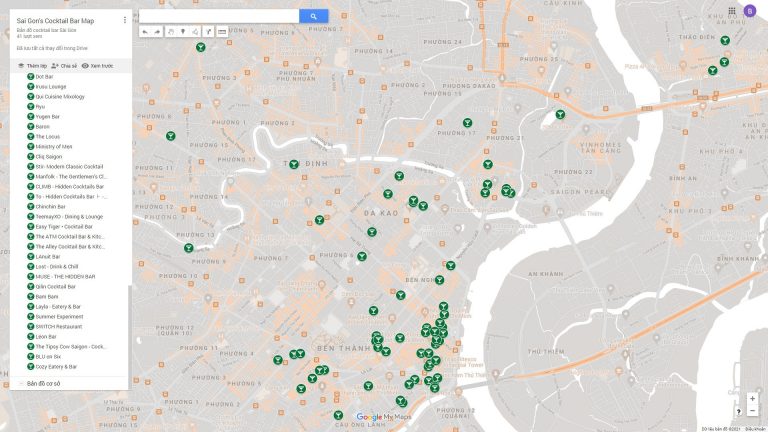
Task: Open the help question-mark button
Action: coord(739,411)
